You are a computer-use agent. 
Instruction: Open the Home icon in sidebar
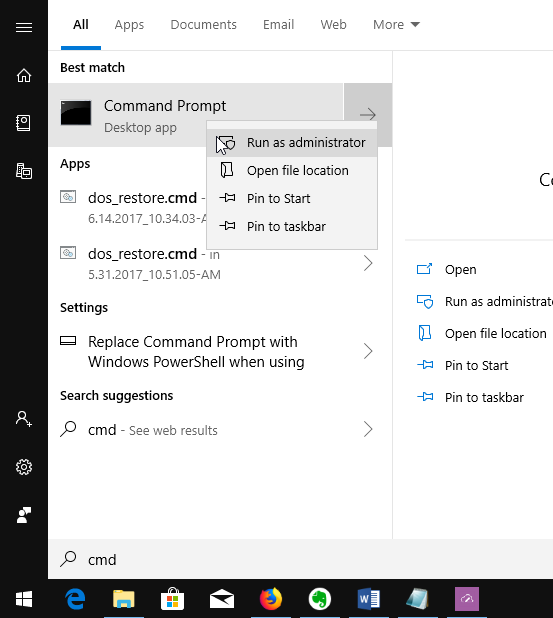[24, 75]
